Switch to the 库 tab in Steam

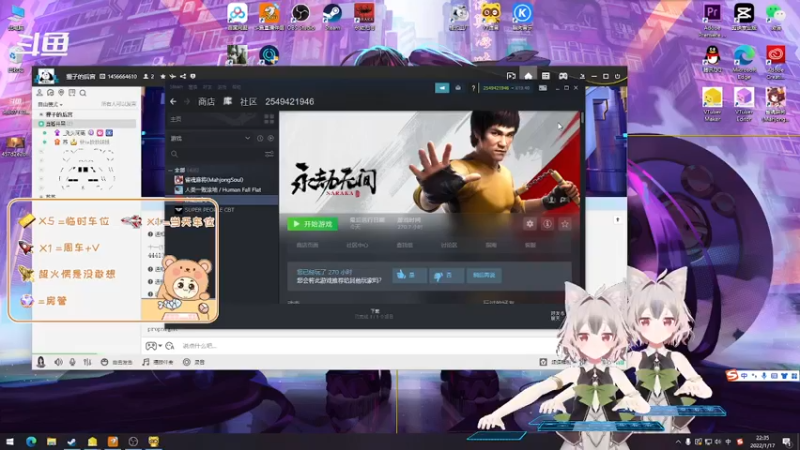[228, 102]
